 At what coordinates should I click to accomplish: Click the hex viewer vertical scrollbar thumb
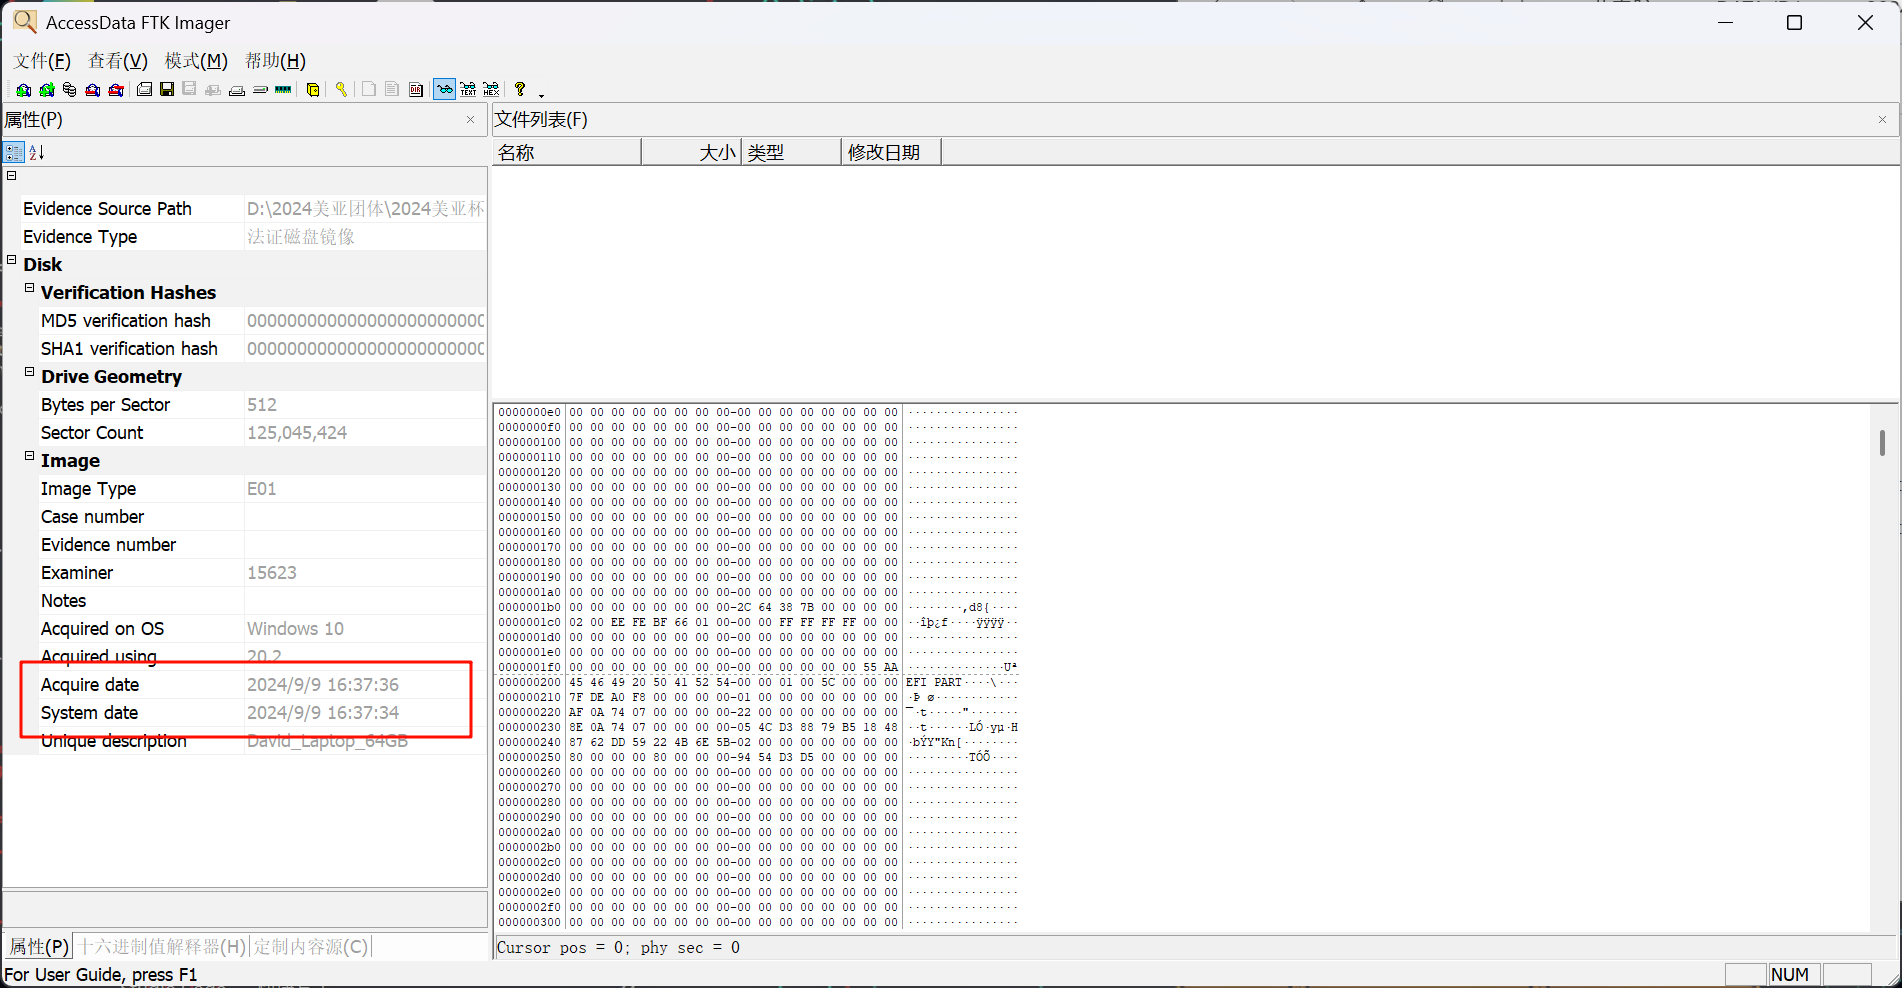click(1882, 443)
